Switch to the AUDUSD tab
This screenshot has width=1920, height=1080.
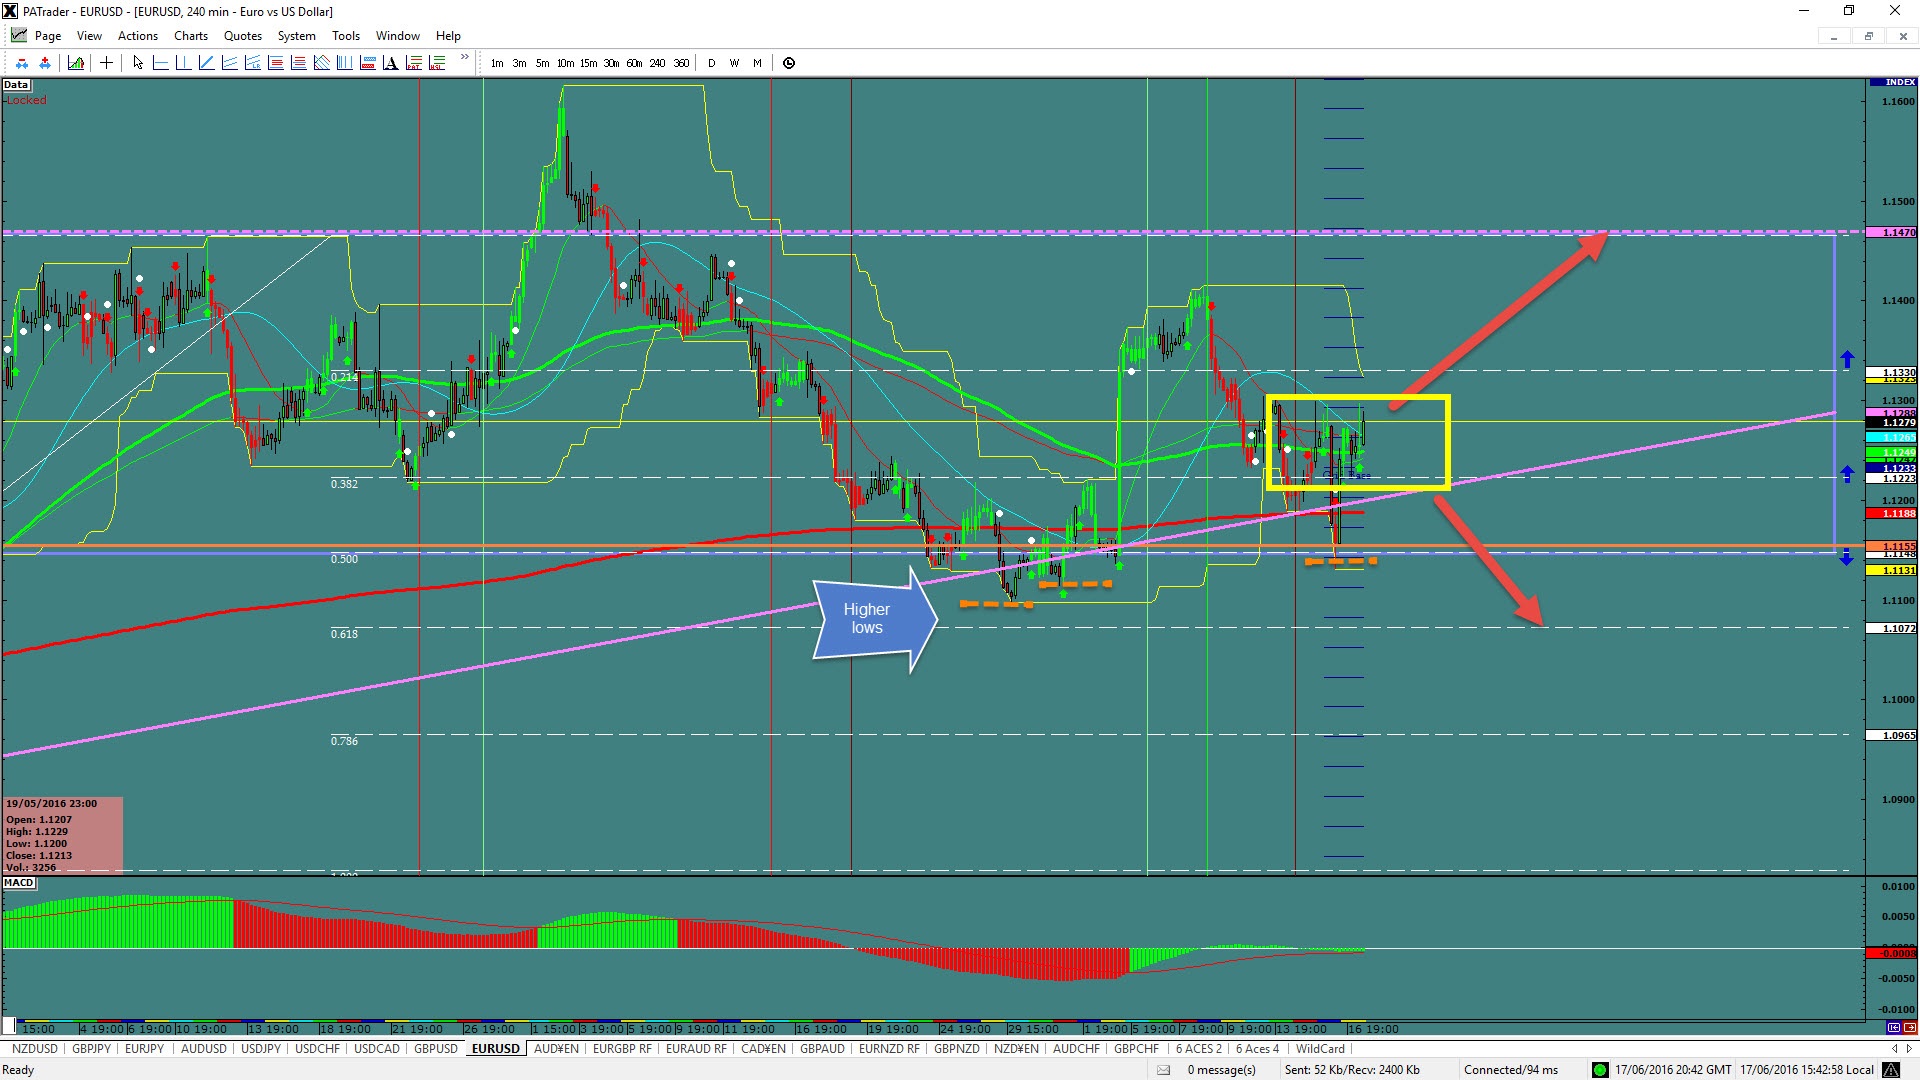click(x=204, y=1049)
